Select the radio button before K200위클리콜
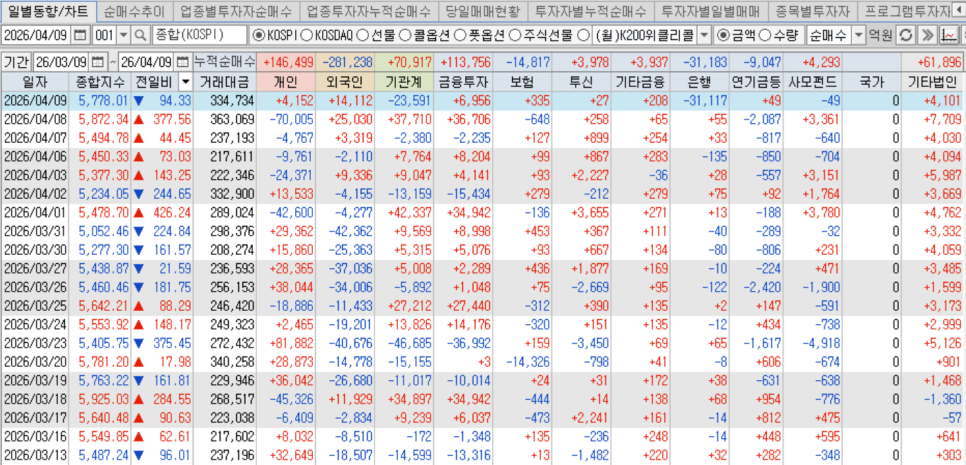Image resolution: width=966 pixels, height=465 pixels. (583, 35)
